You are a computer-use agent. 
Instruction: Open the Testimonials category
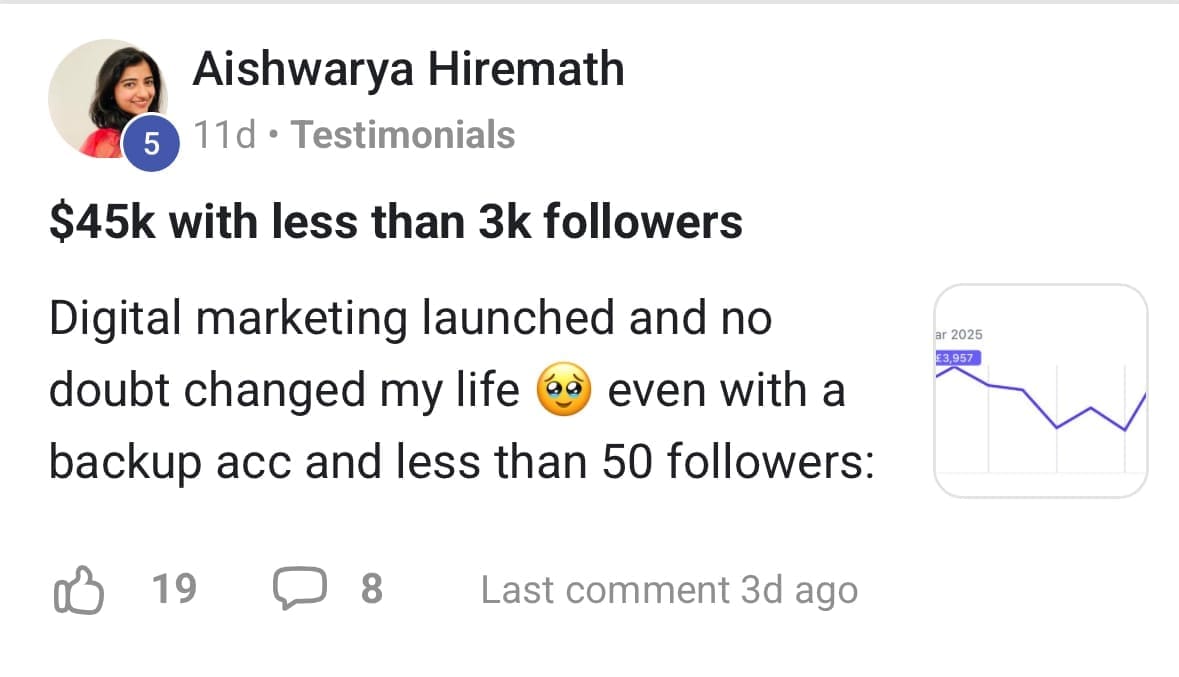tap(403, 135)
